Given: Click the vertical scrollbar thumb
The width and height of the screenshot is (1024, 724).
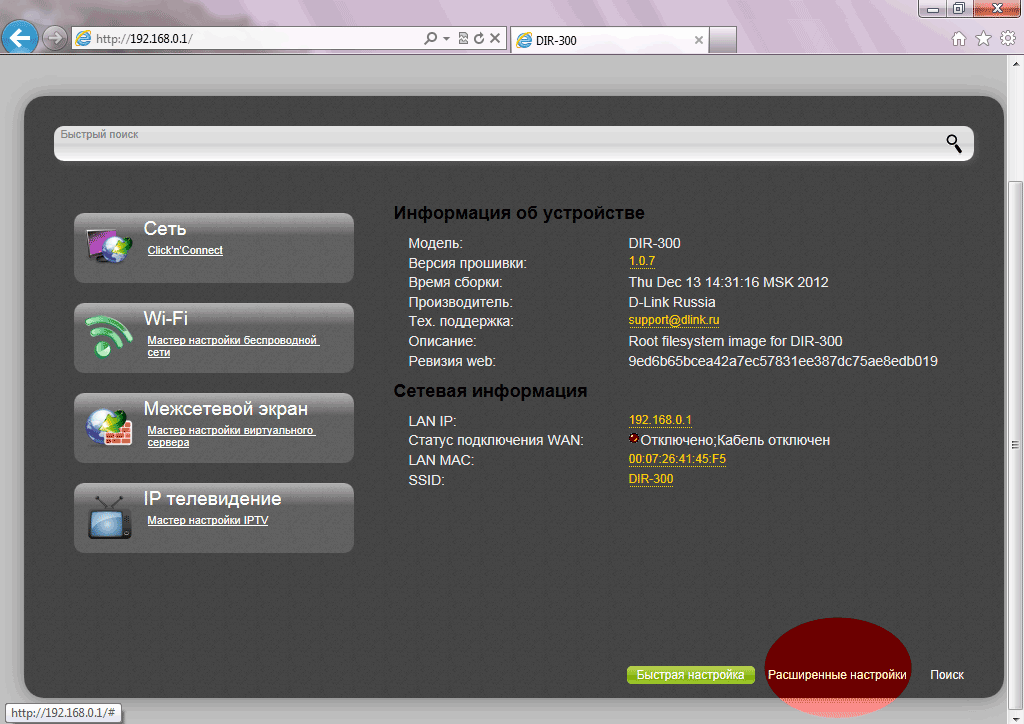Looking at the screenshot, I should pyautogui.click(x=1016, y=444).
